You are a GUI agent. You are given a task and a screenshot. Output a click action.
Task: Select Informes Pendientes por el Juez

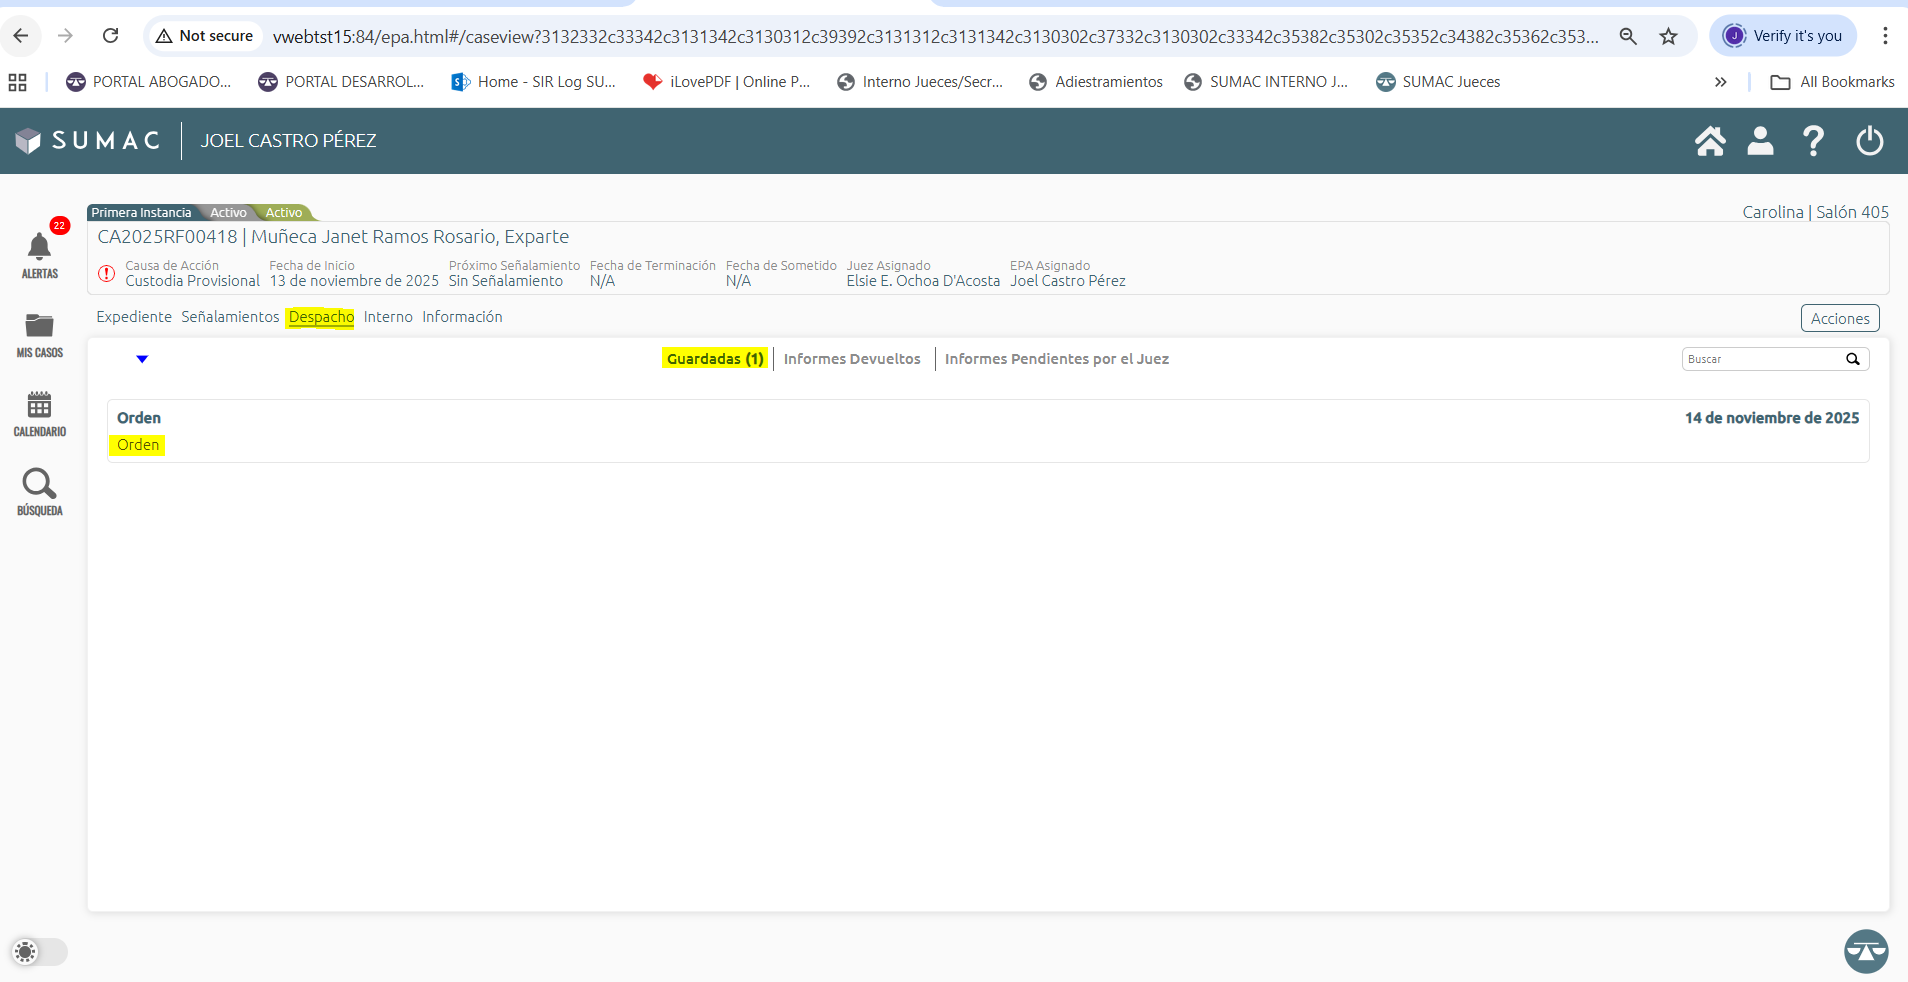1056,359
